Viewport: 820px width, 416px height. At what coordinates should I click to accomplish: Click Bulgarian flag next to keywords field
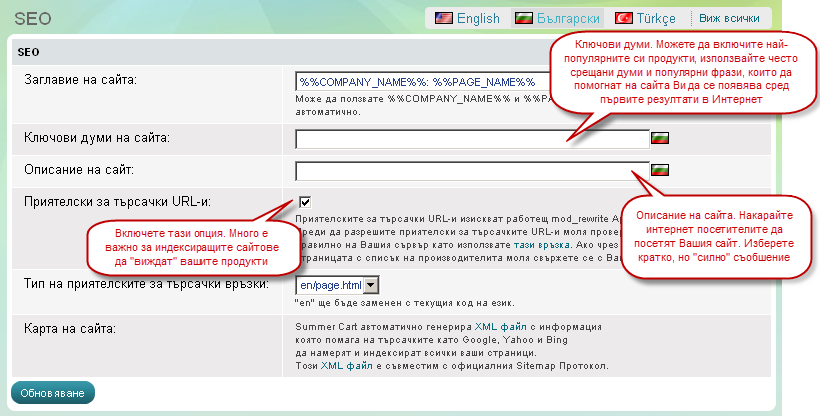[660, 137]
